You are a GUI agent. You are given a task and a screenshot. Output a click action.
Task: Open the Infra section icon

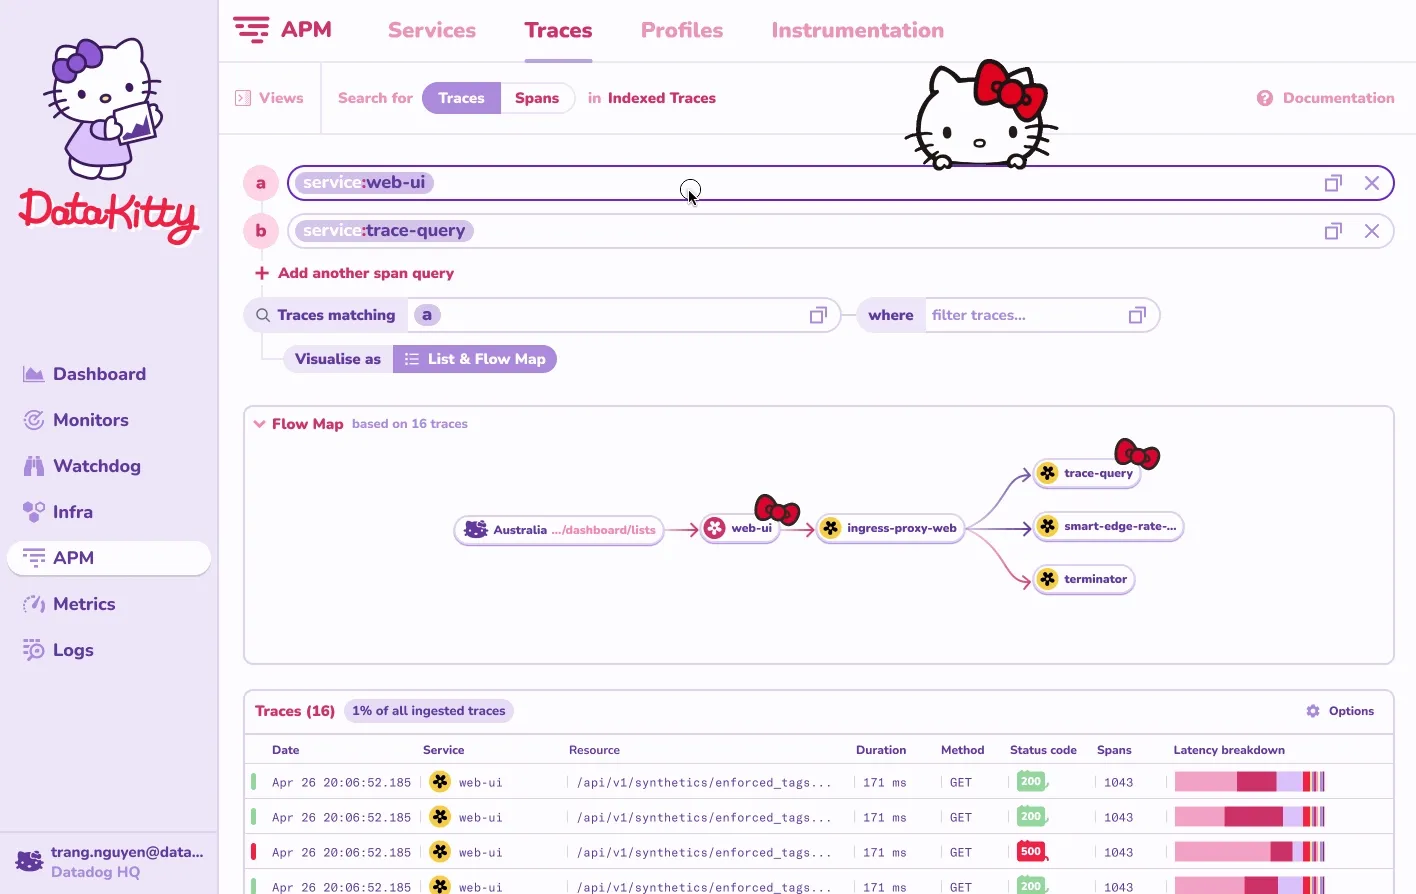34,512
